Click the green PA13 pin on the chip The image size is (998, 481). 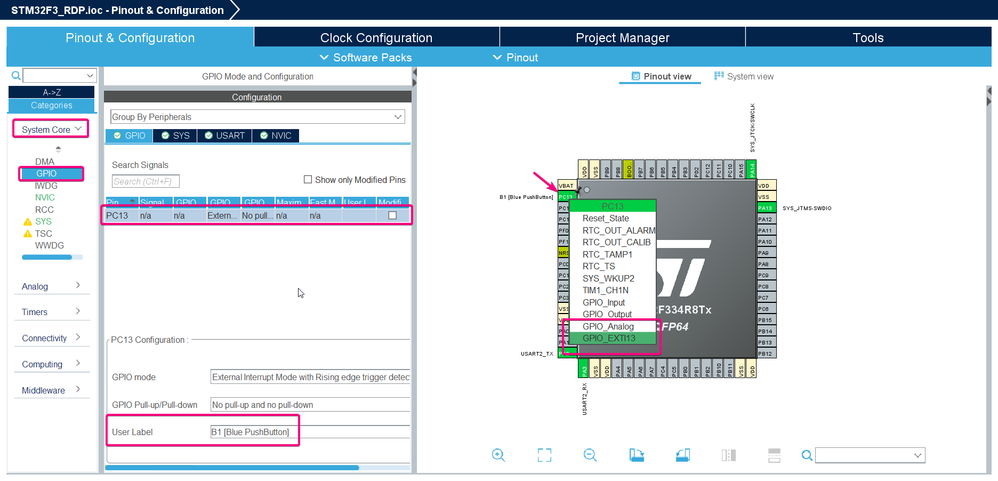click(x=766, y=208)
